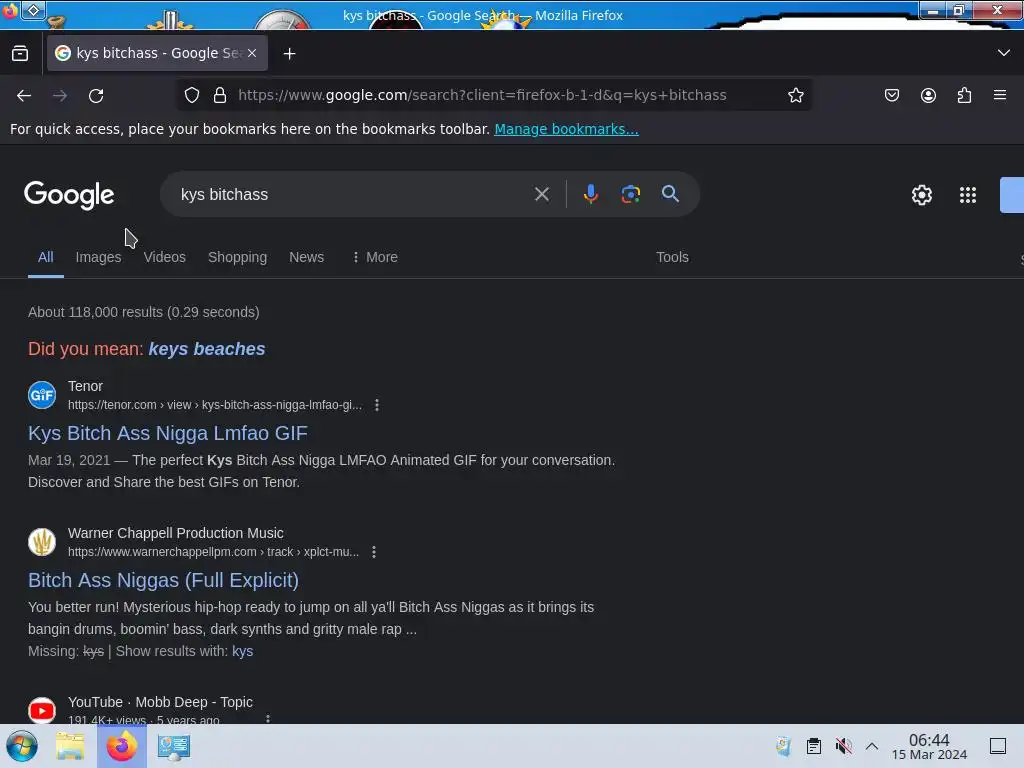Open the Save to Pocket icon

pyautogui.click(x=892, y=95)
